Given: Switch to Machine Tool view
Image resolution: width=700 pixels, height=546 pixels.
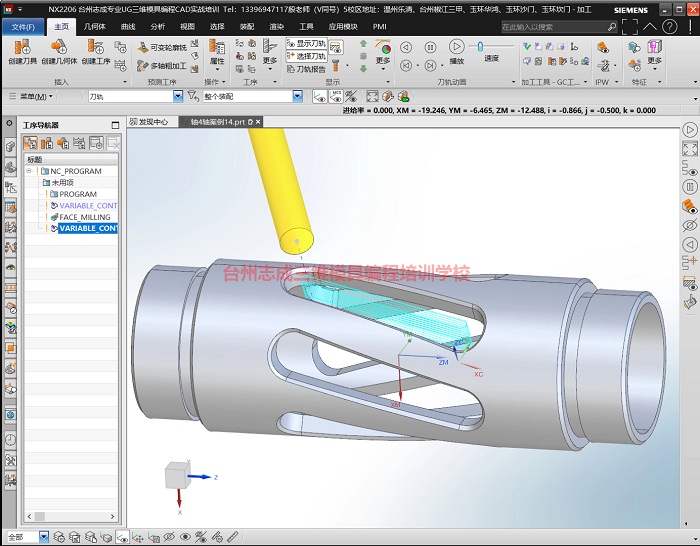Looking at the screenshot, I should [47, 143].
